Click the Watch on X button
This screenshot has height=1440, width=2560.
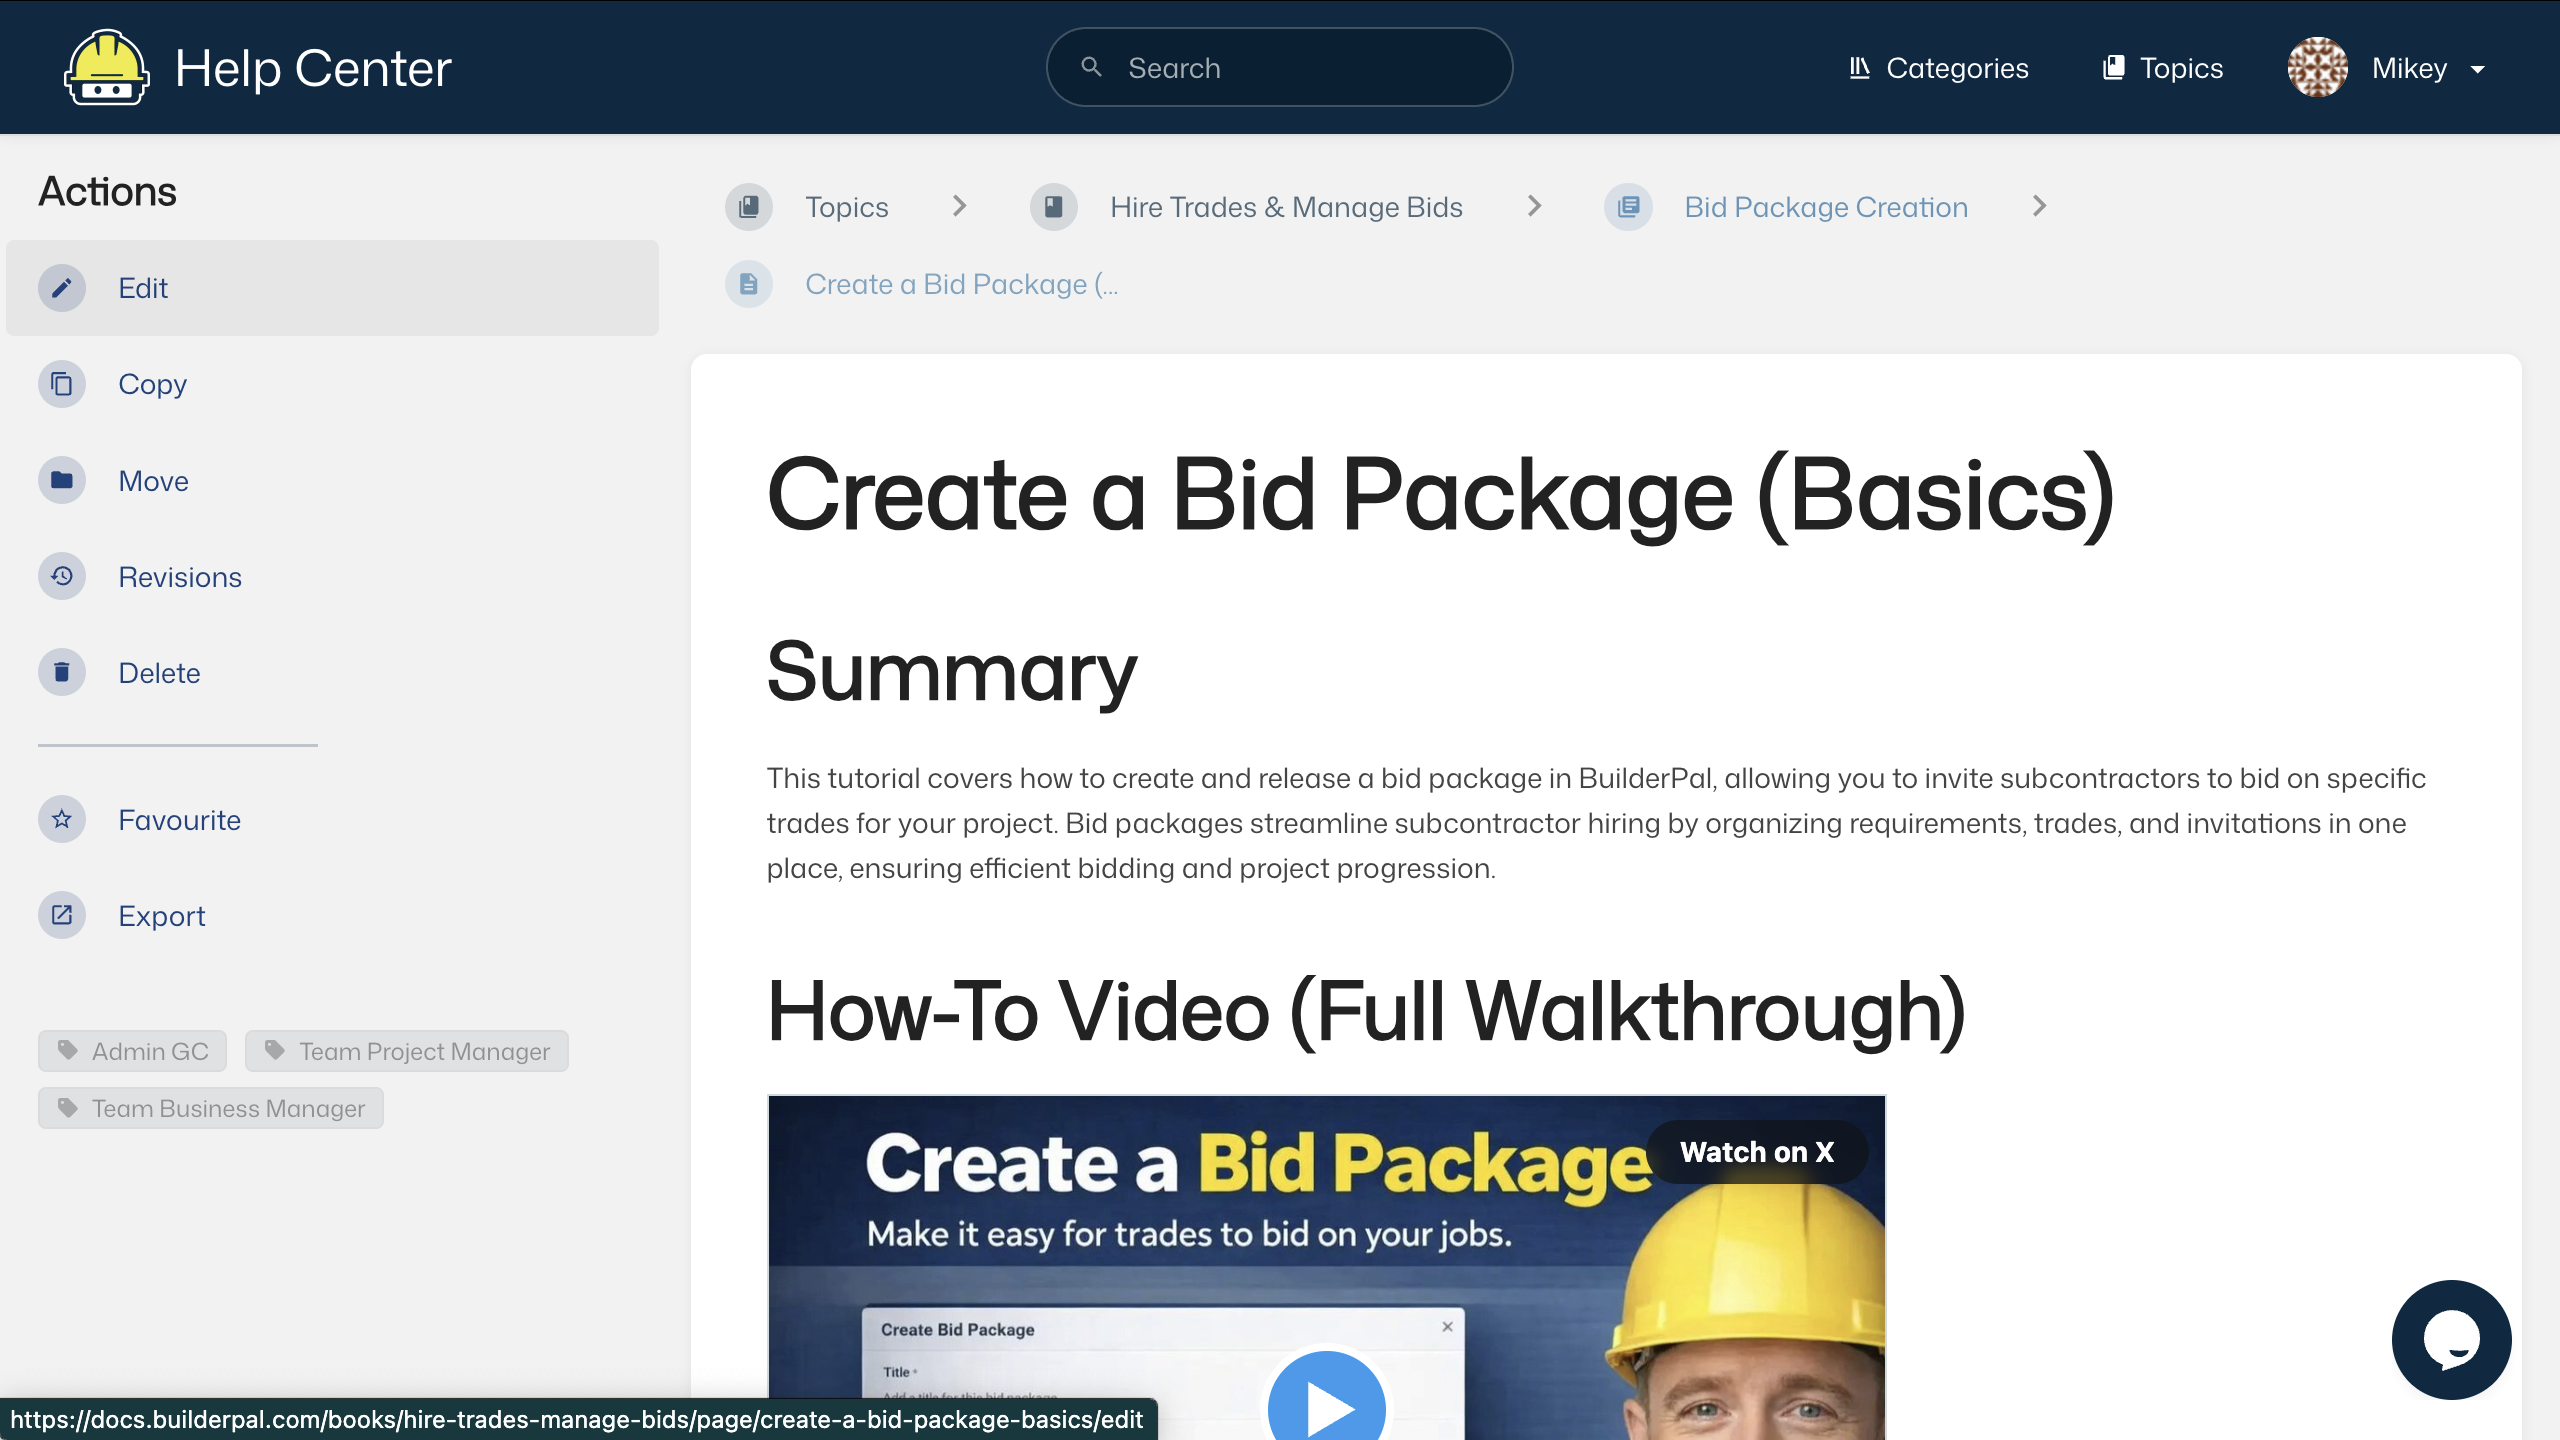click(1757, 1152)
